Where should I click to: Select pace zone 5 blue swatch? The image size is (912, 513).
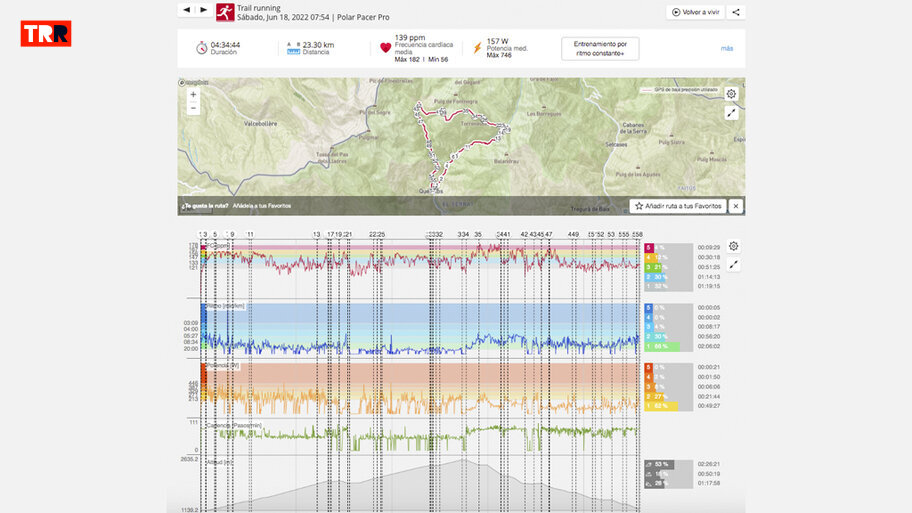point(649,308)
